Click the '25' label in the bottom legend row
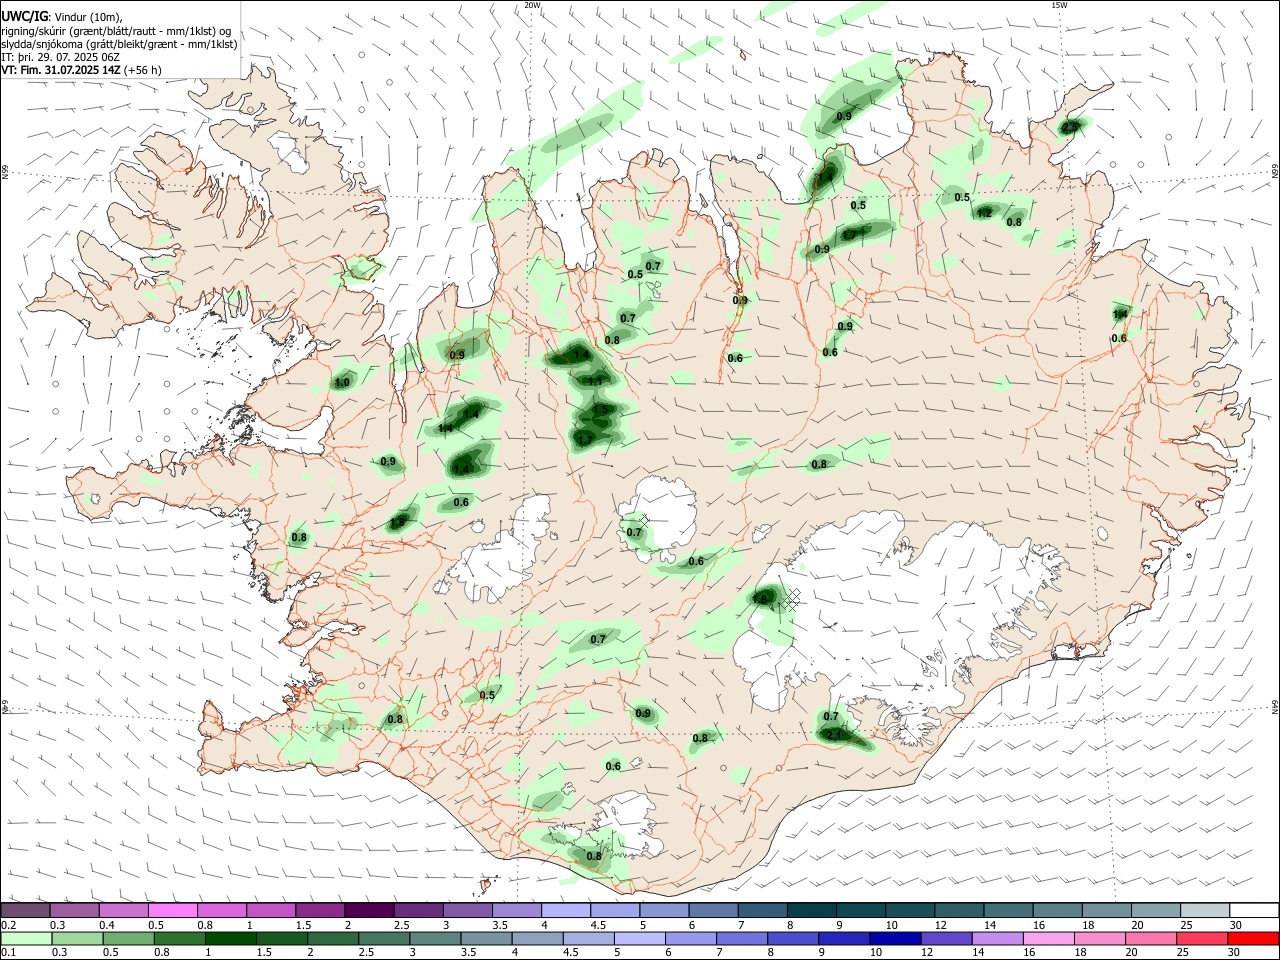1280x960 pixels. [1185, 952]
